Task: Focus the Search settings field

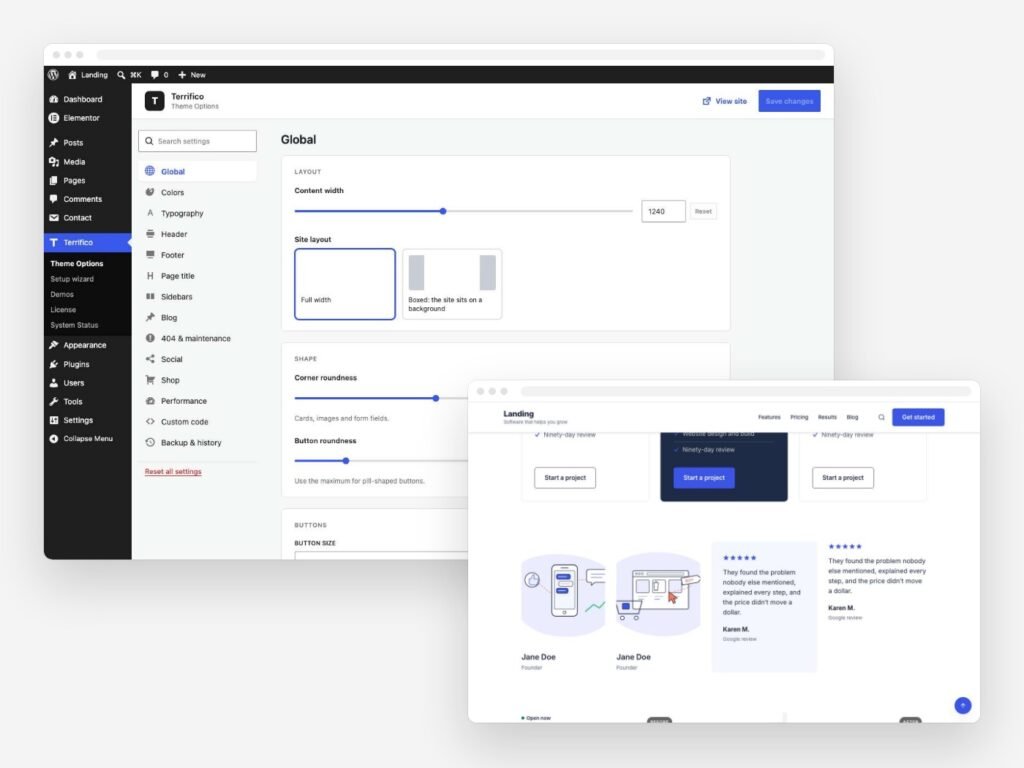Action: (197, 141)
